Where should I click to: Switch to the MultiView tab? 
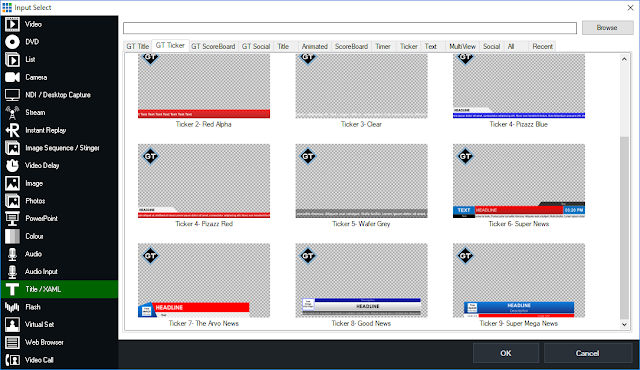[x=462, y=47]
